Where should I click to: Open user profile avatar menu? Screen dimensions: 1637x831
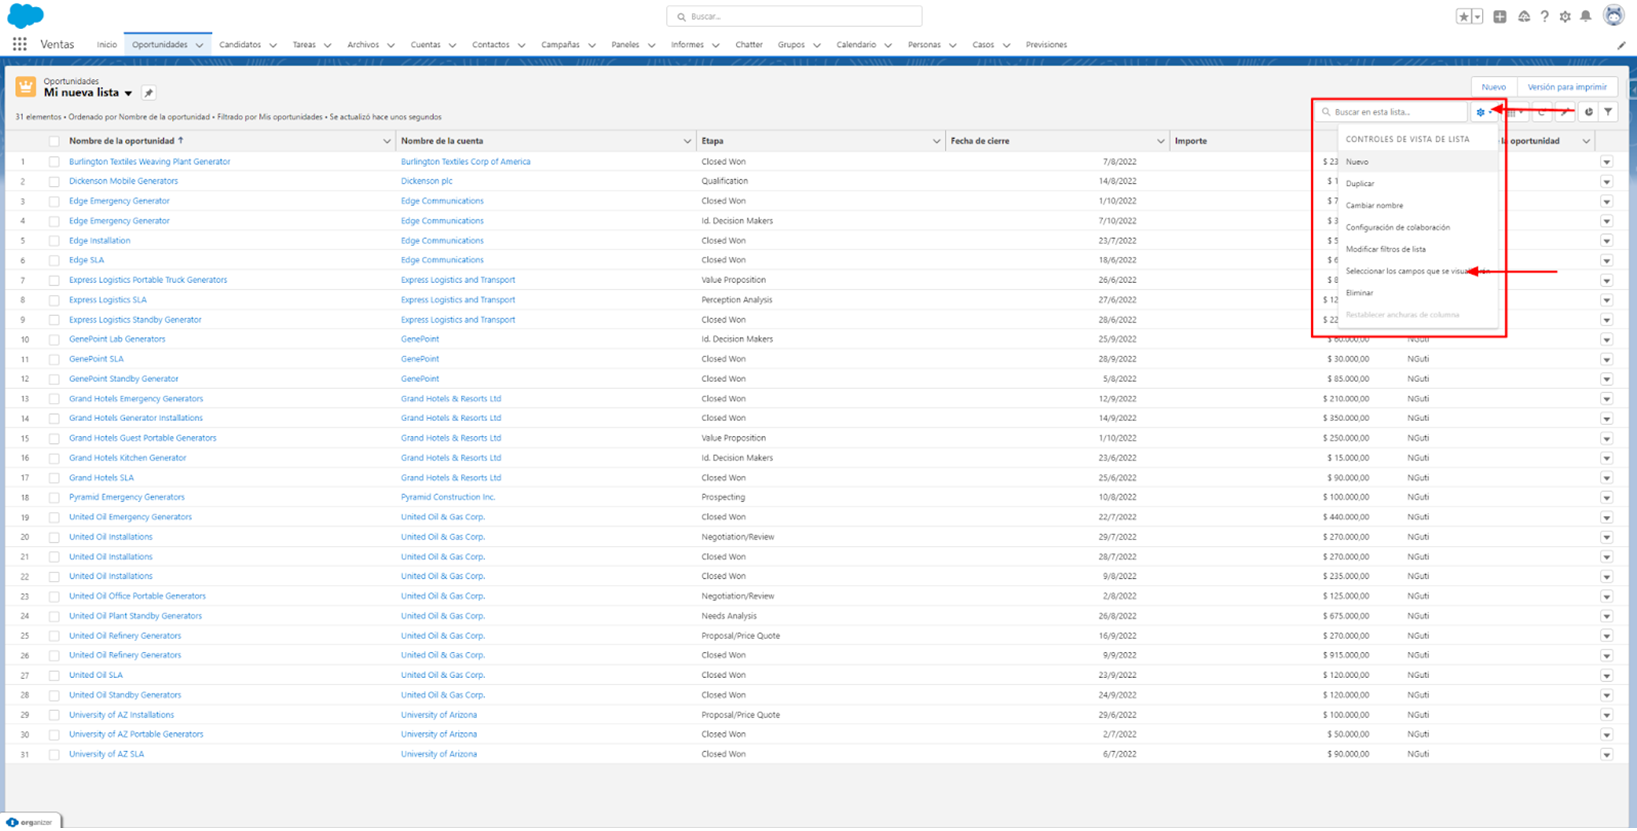(1613, 15)
